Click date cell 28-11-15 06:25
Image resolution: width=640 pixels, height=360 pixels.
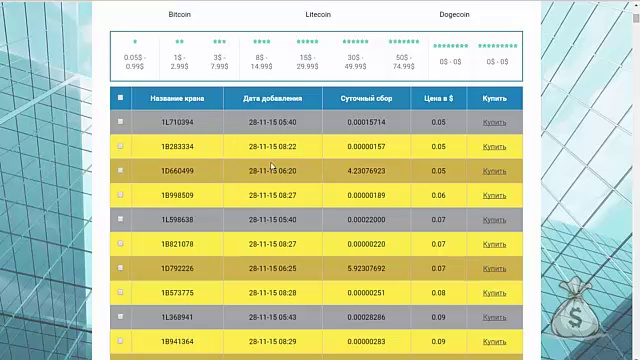pos(273,269)
